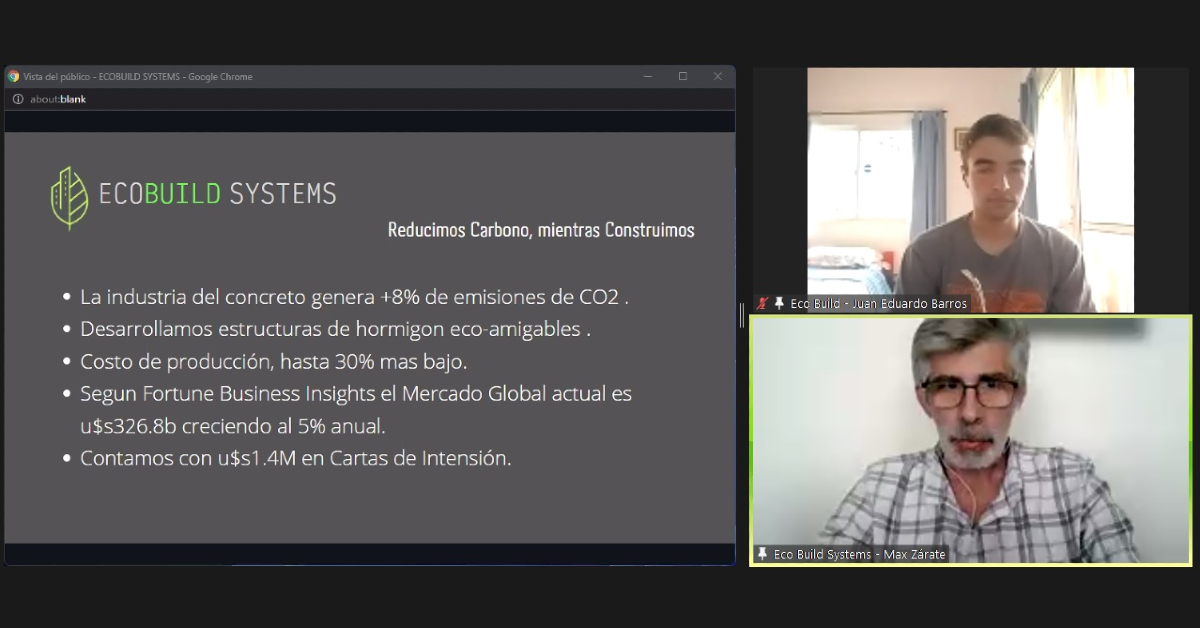The image size is (1200, 628).
Task: Click the line 'Segun Fortune Business Insights el Mercado Global'
Action: coord(356,394)
